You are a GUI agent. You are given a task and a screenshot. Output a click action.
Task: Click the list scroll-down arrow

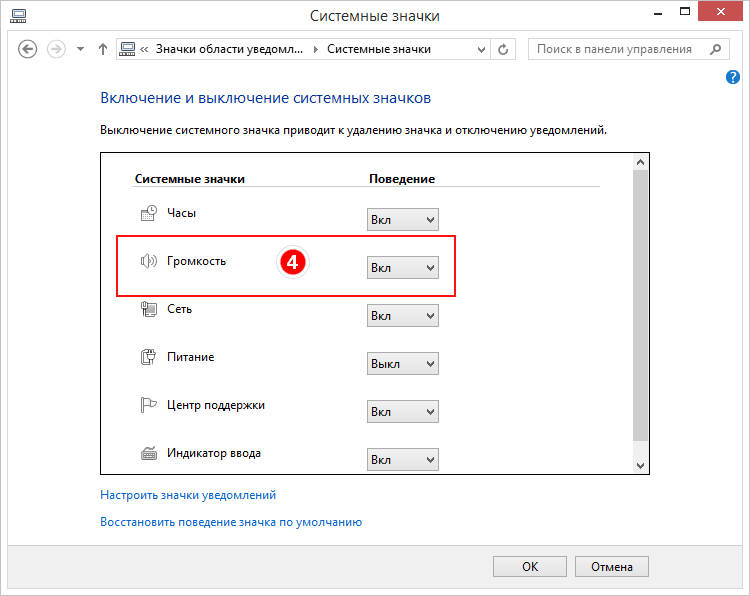[x=640, y=465]
